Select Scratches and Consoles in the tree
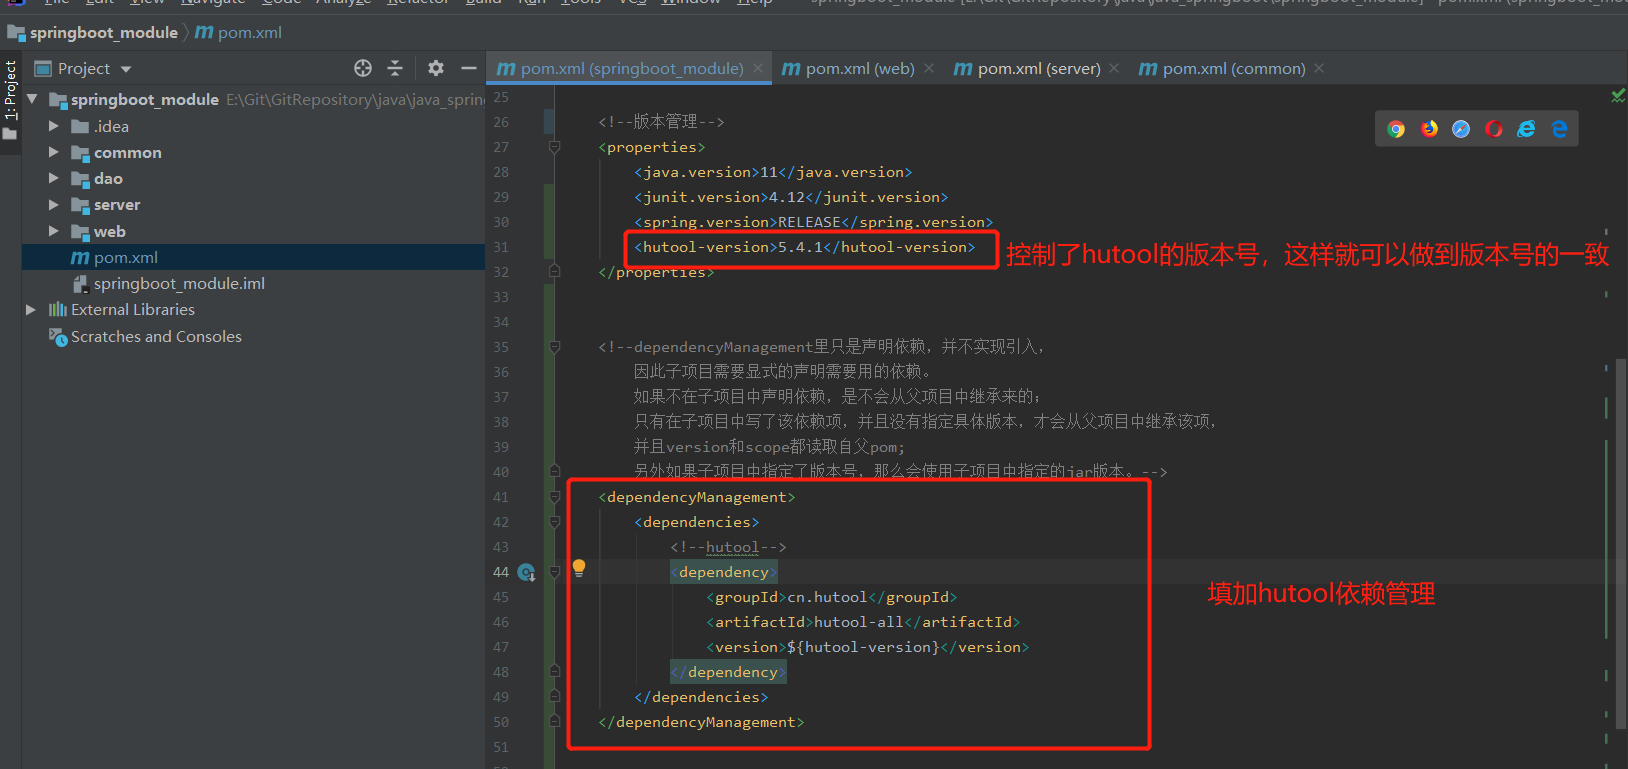The height and width of the screenshot is (769, 1628). coord(156,336)
